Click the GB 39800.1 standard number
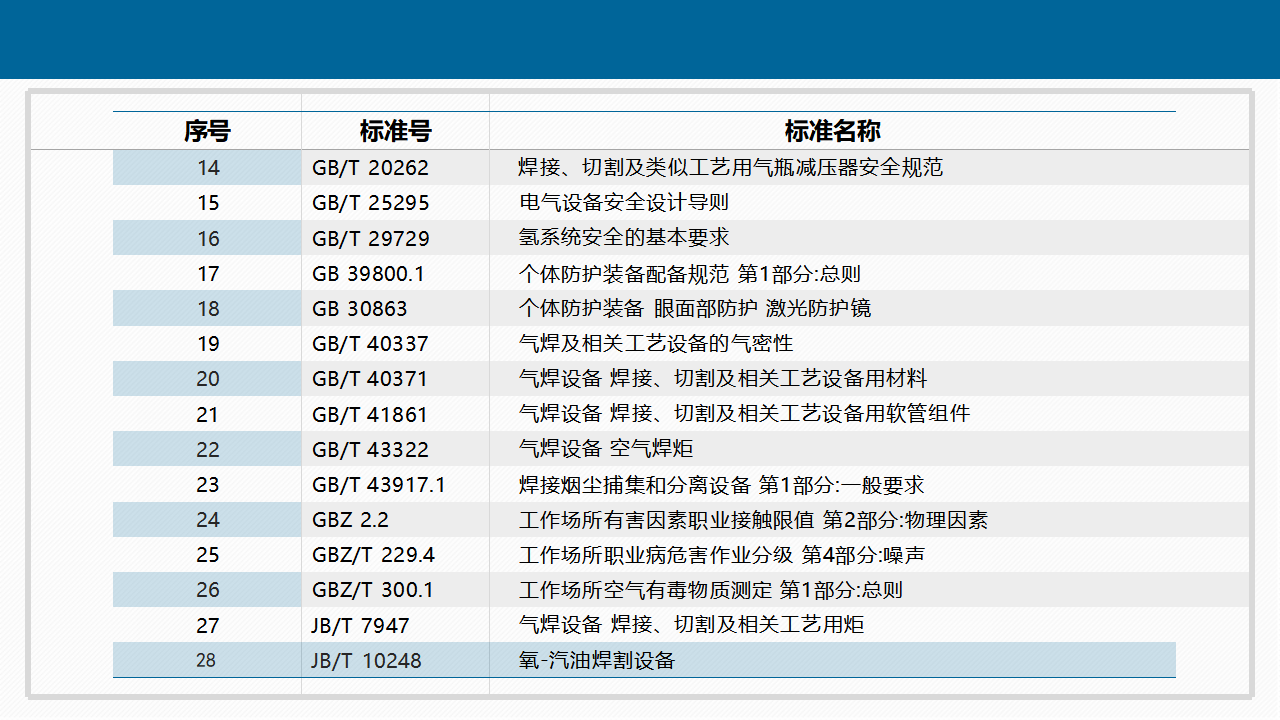This screenshot has height=720, width=1280. coord(368,274)
